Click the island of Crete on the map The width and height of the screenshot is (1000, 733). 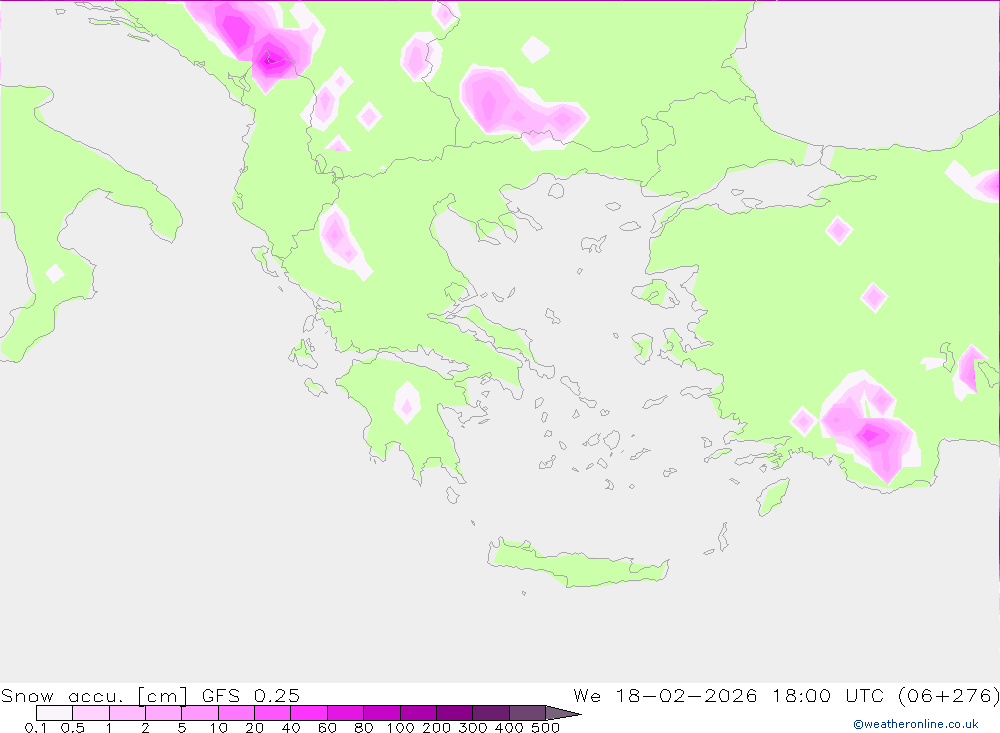pos(577,564)
